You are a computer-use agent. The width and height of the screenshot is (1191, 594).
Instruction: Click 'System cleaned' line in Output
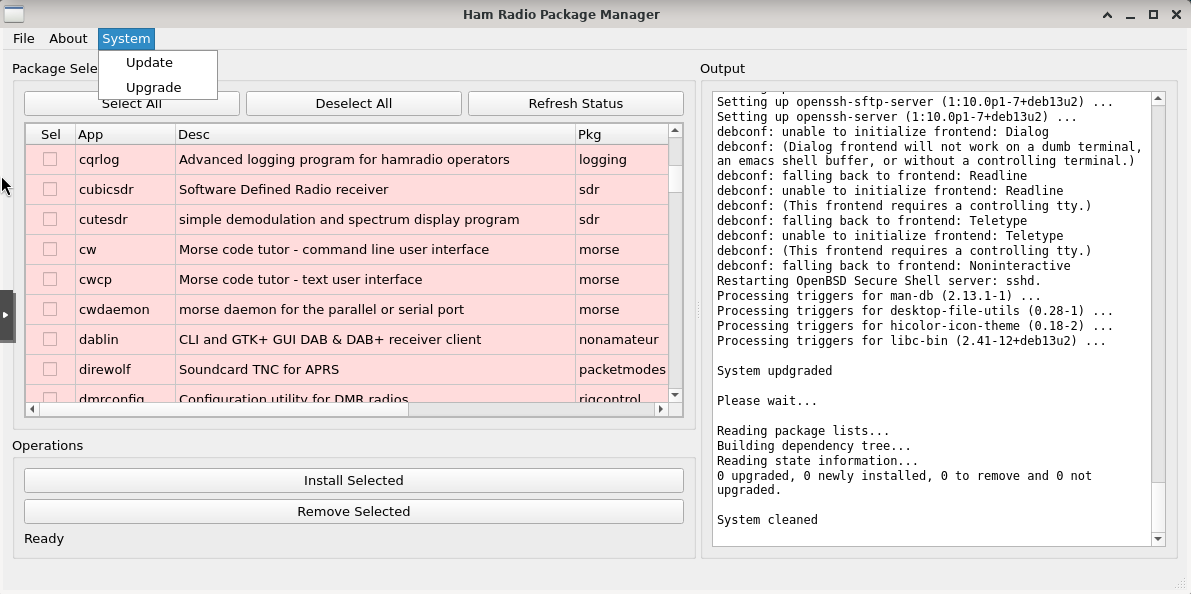pyautogui.click(x=767, y=520)
